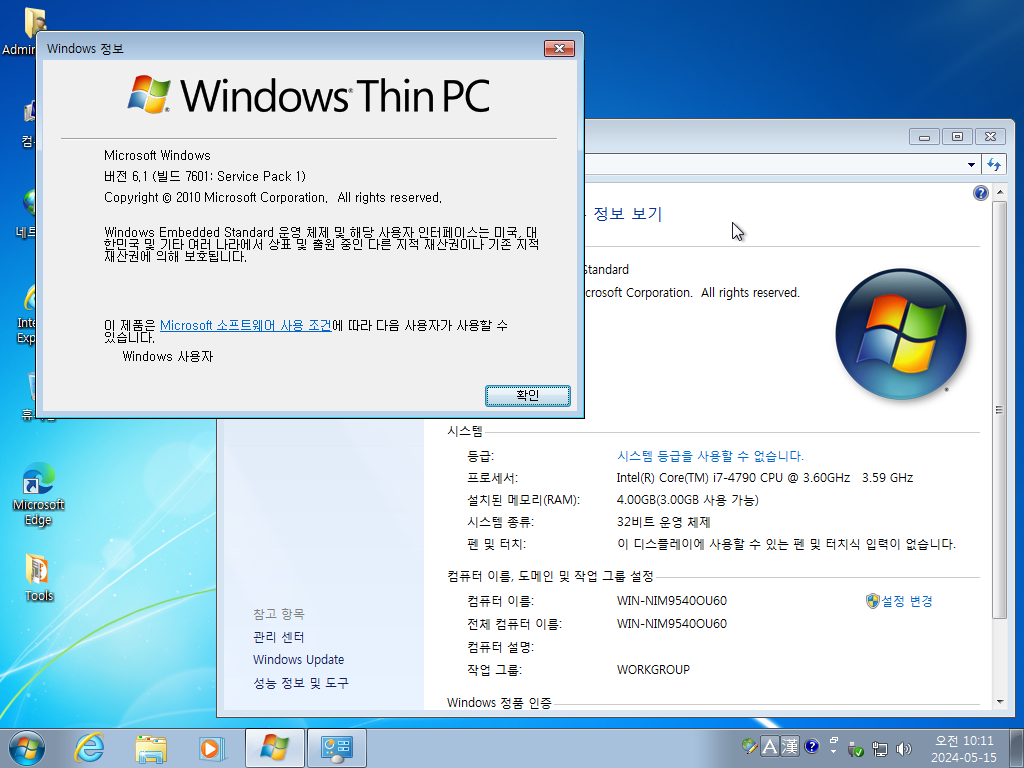Open Windows Update in the sidebar
The height and width of the screenshot is (768, 1024).
coord(298,660)
